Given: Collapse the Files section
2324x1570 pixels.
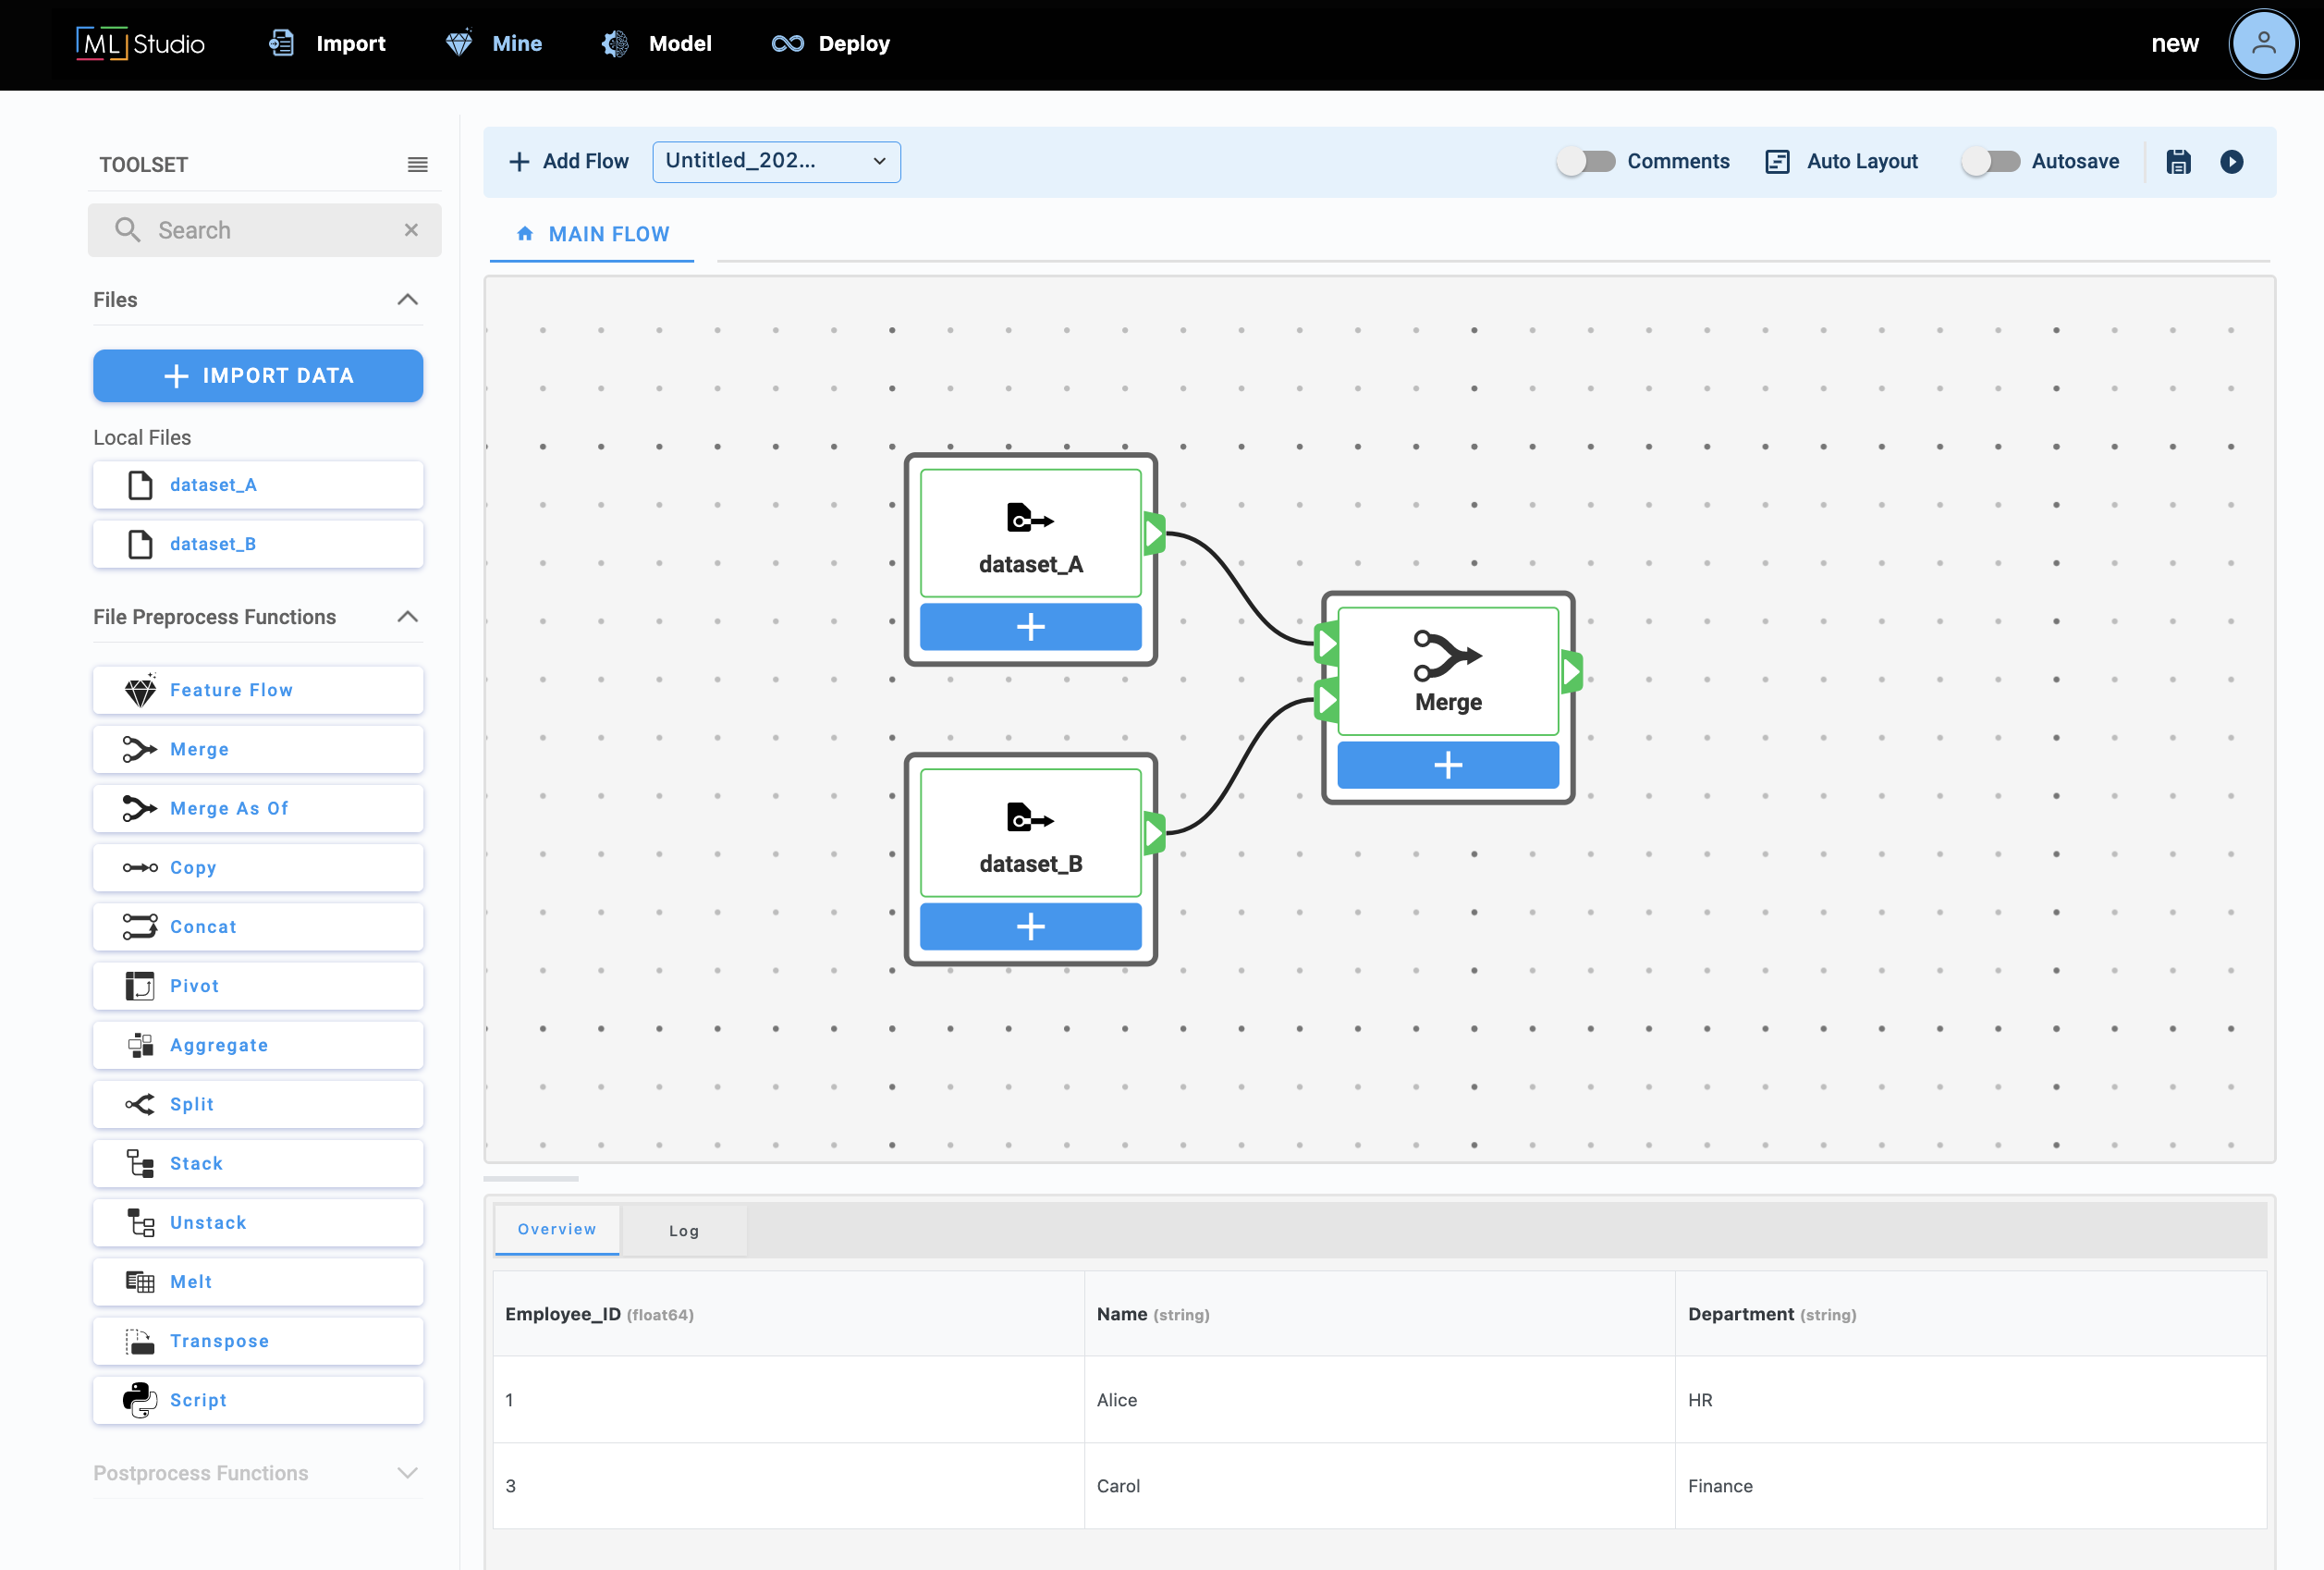Looking at the screenshot, I should point(407,300).
